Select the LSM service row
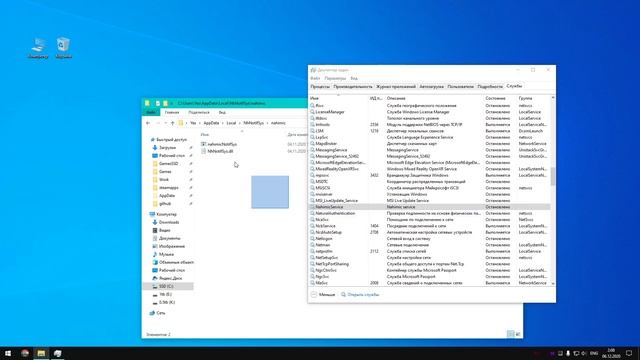Screen dimensions: 640x360 pyautogui.click(x=429, y=131)
